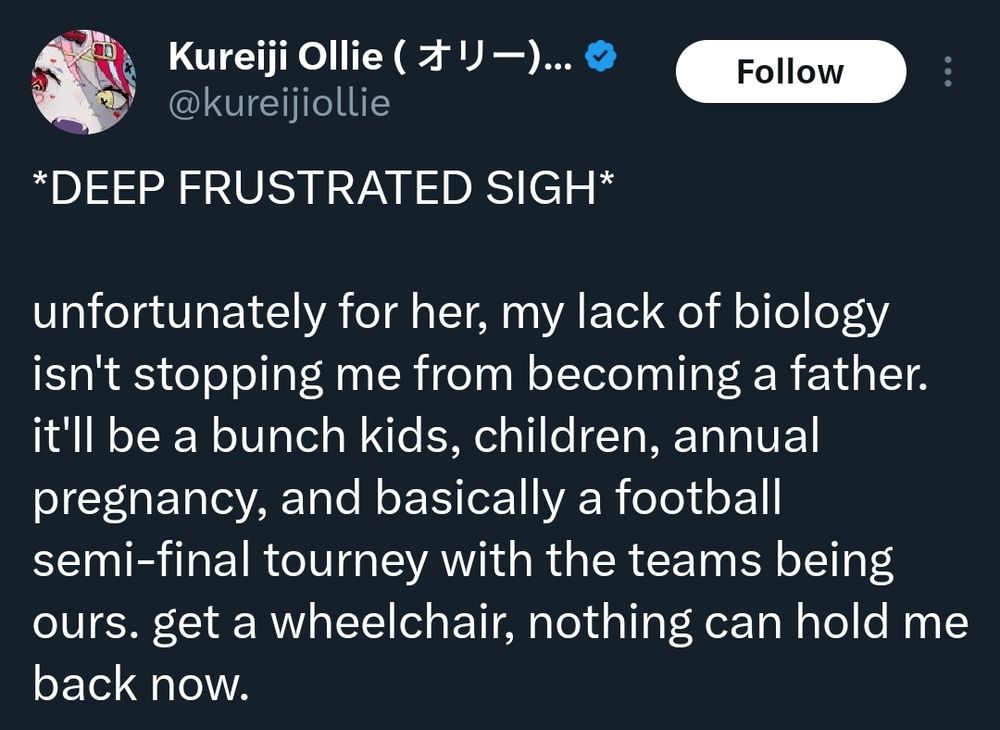1000x730 pixels.
Task: Click the word 'children' in the tweet
Action: click(561, 436)
